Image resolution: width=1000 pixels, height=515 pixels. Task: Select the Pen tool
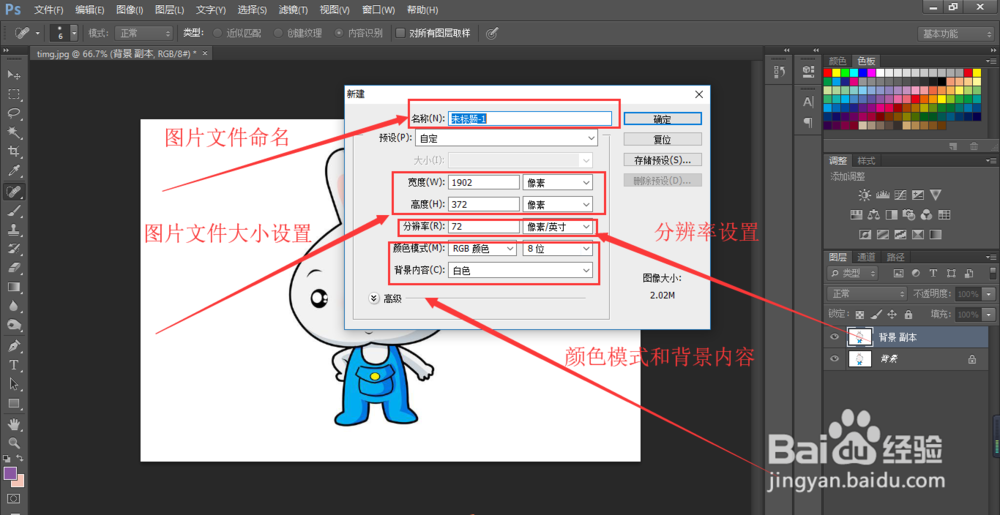[14, 346]
